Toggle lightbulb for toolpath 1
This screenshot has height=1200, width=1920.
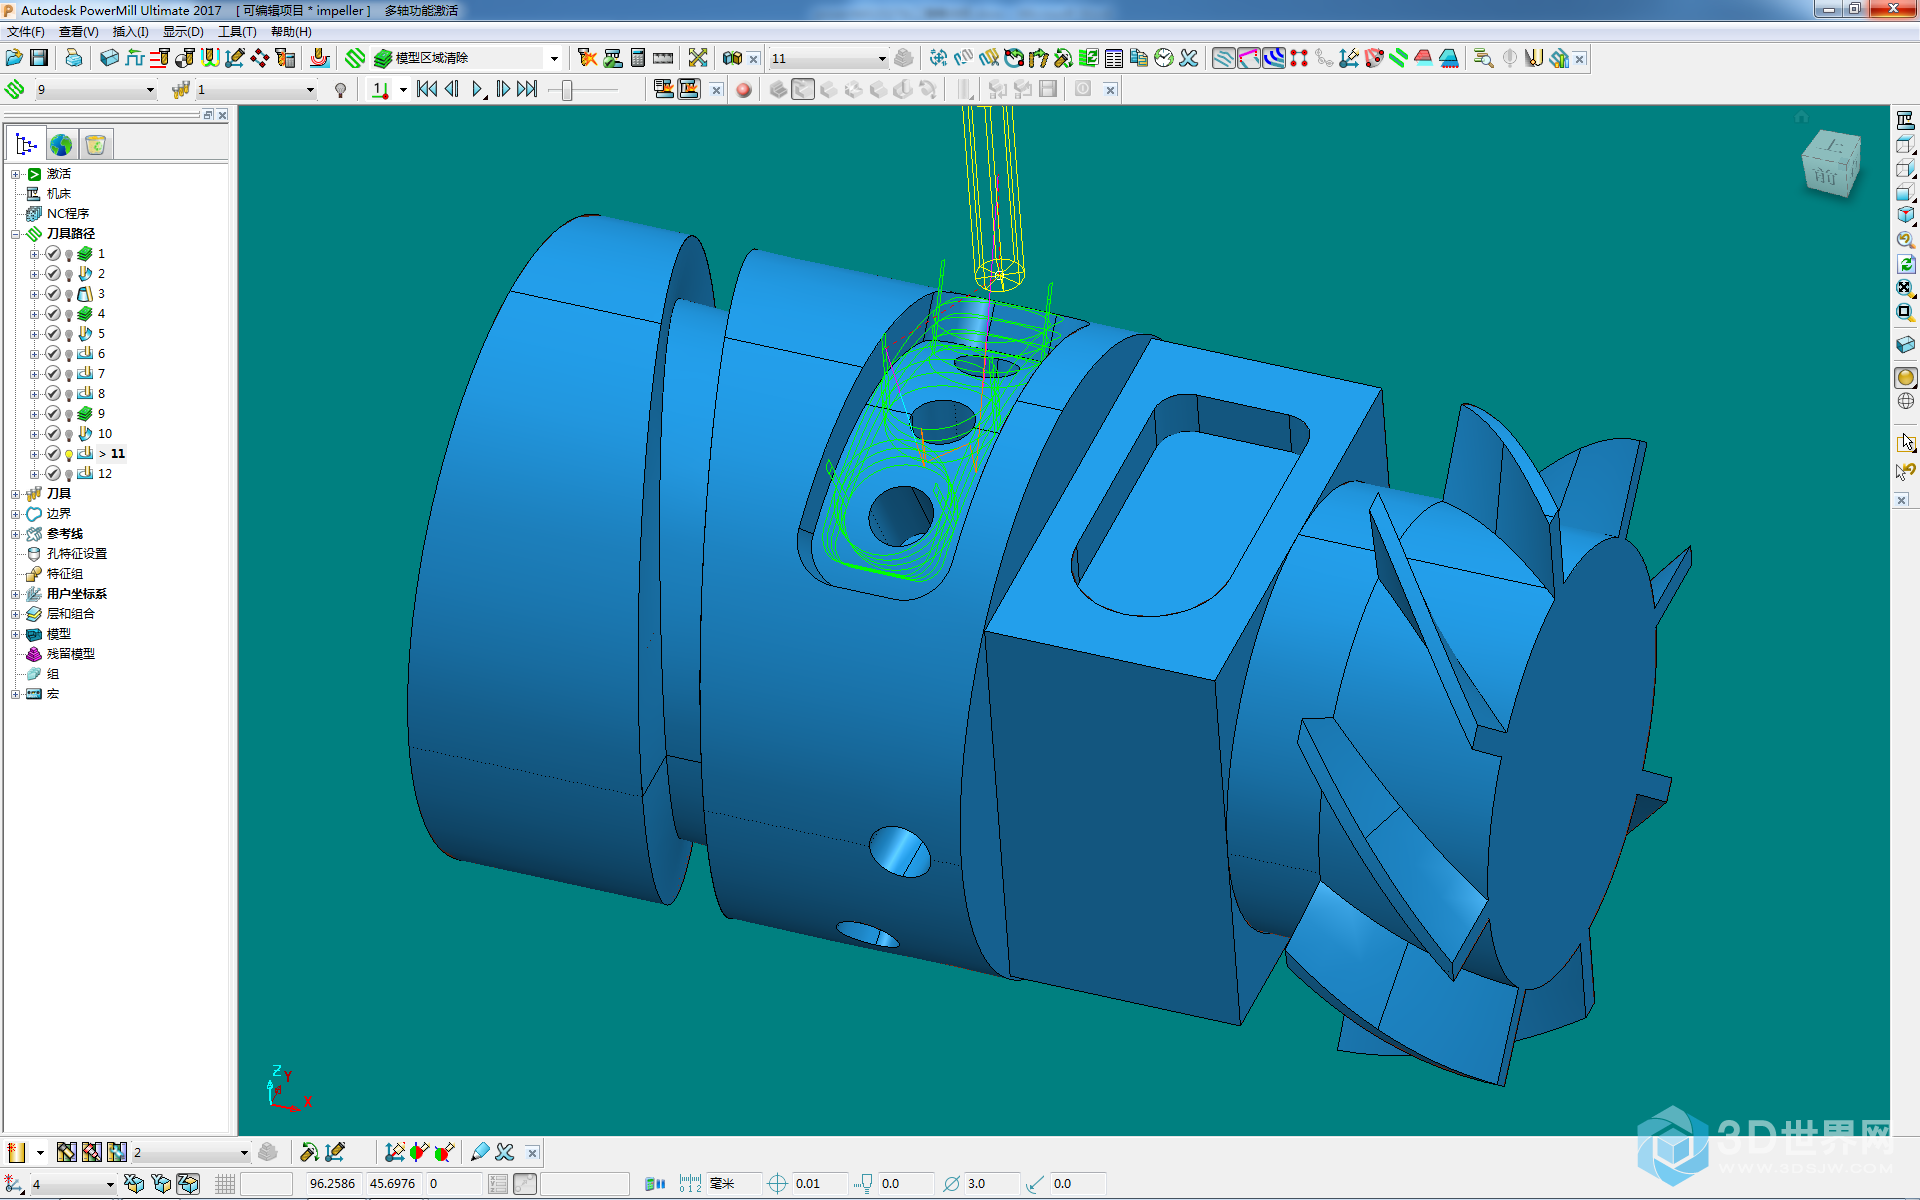69,255
